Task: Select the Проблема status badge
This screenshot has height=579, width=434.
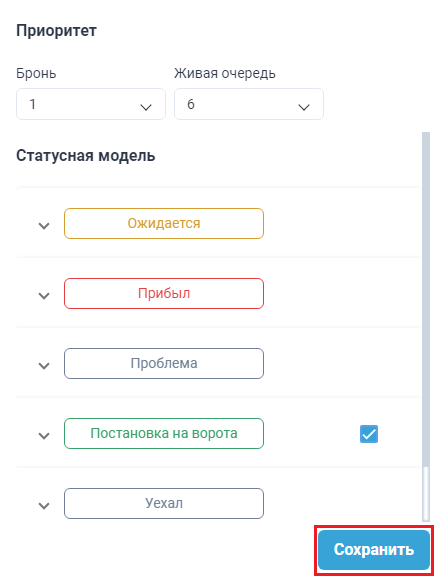Action: 164,363
